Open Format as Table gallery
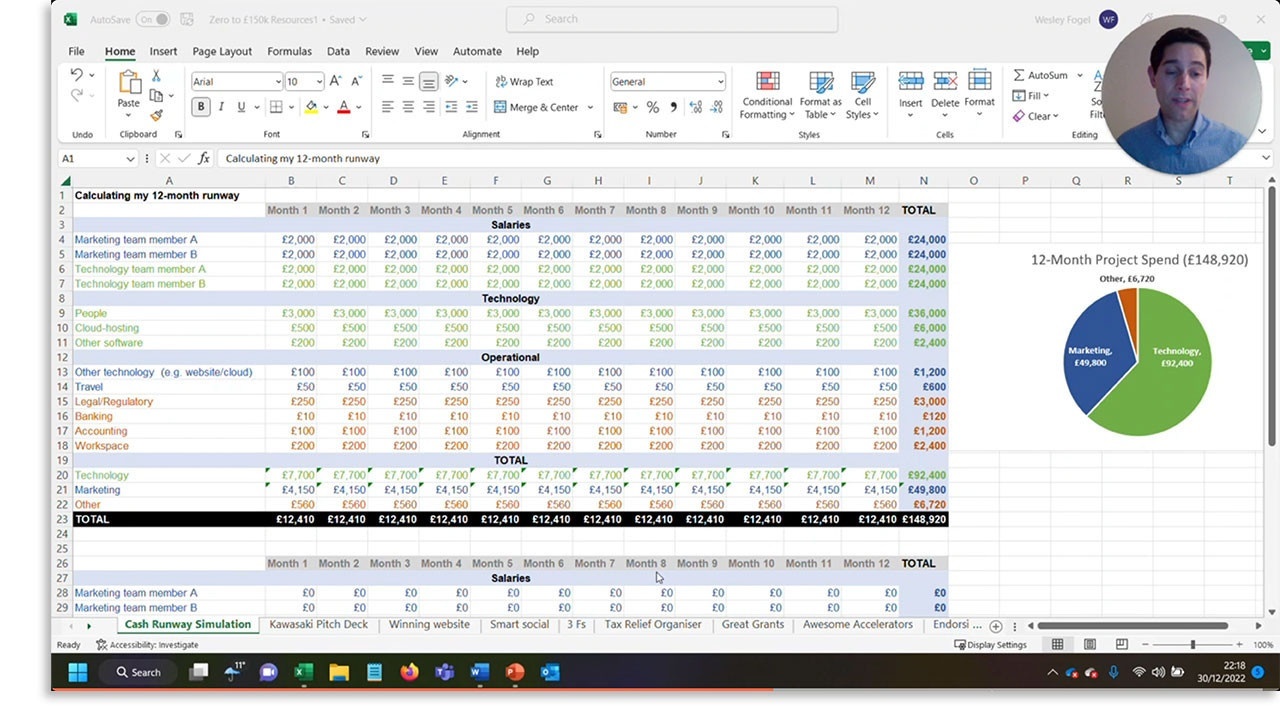 click(x=820, y=96)
